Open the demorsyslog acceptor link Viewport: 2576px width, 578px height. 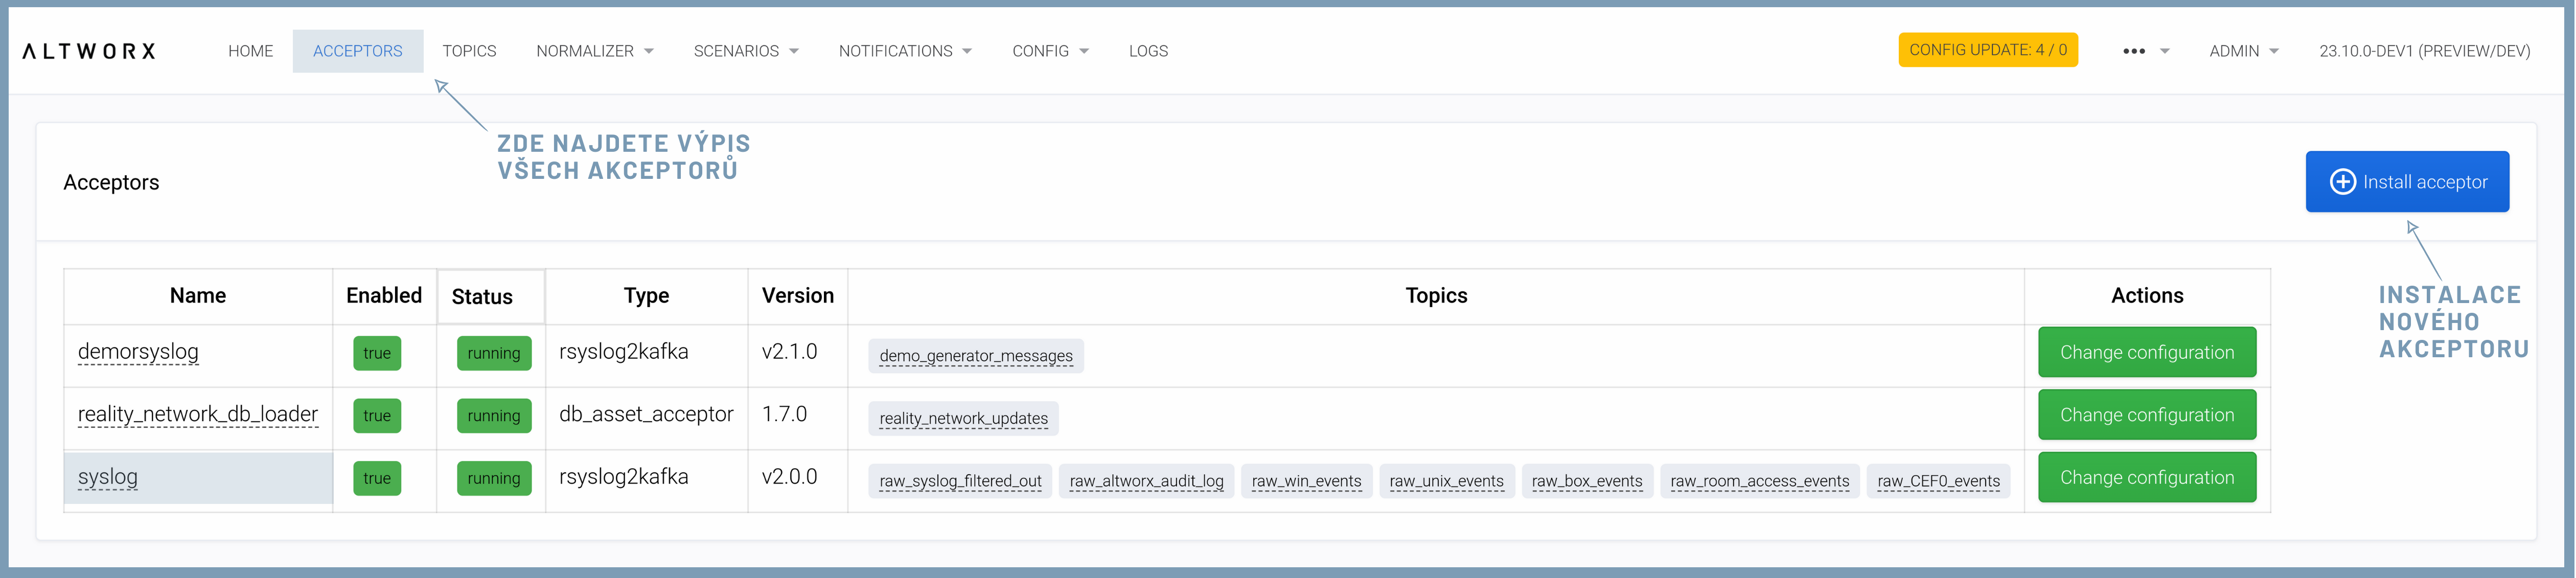138,352
